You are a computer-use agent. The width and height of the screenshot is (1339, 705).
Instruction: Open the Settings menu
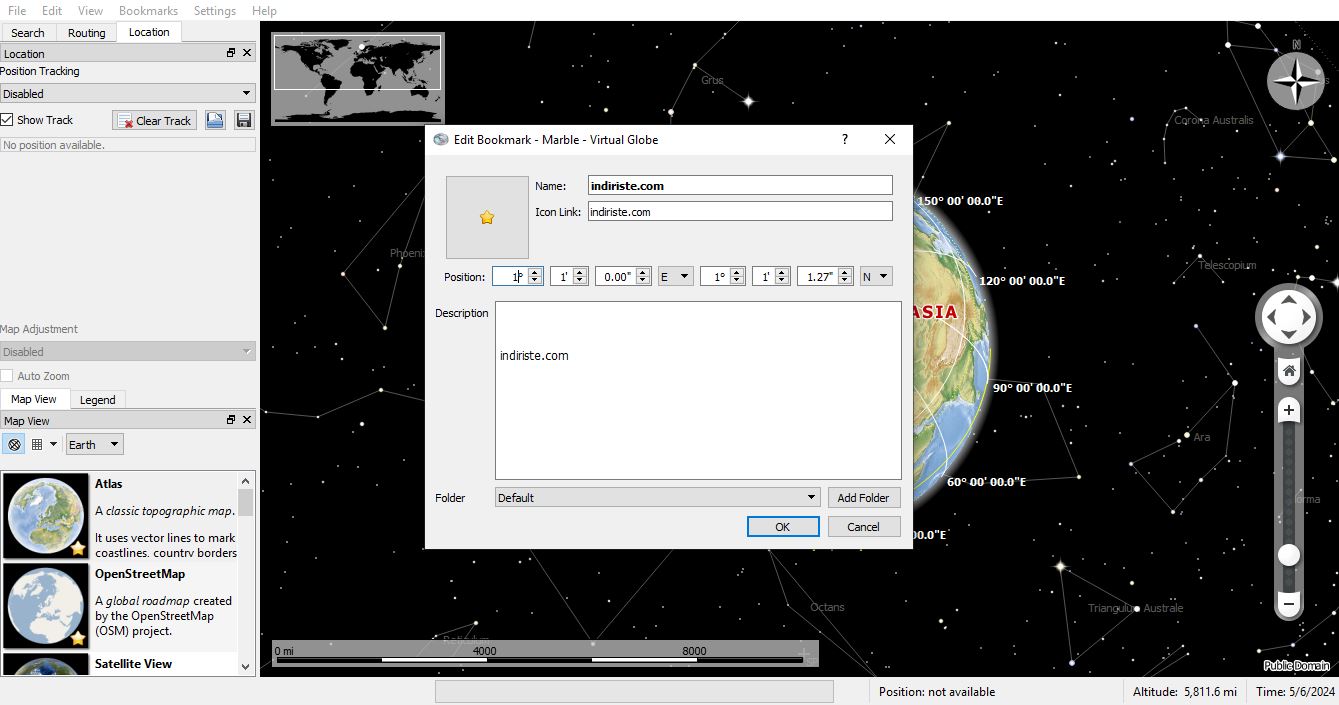click(x=214, y=10)
